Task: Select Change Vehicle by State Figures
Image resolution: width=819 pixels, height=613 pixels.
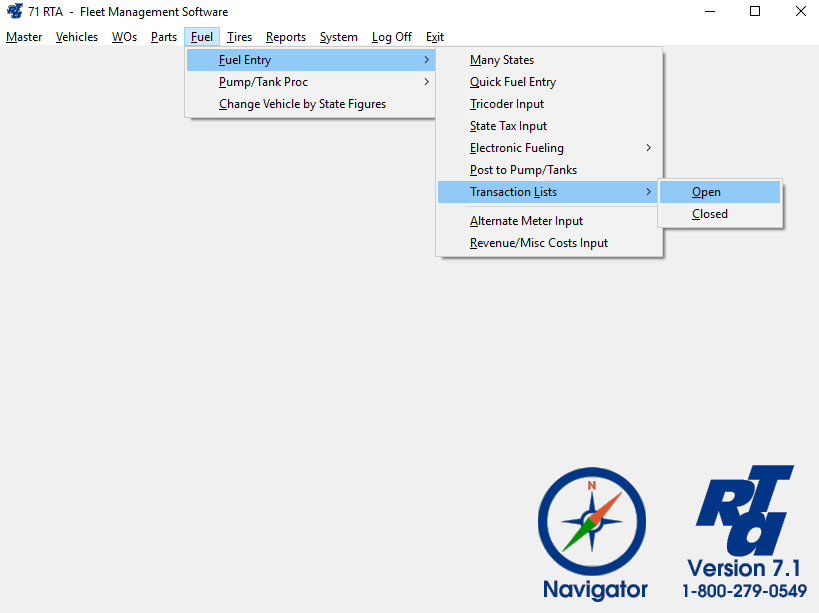Action: click(x=302, y=104)
